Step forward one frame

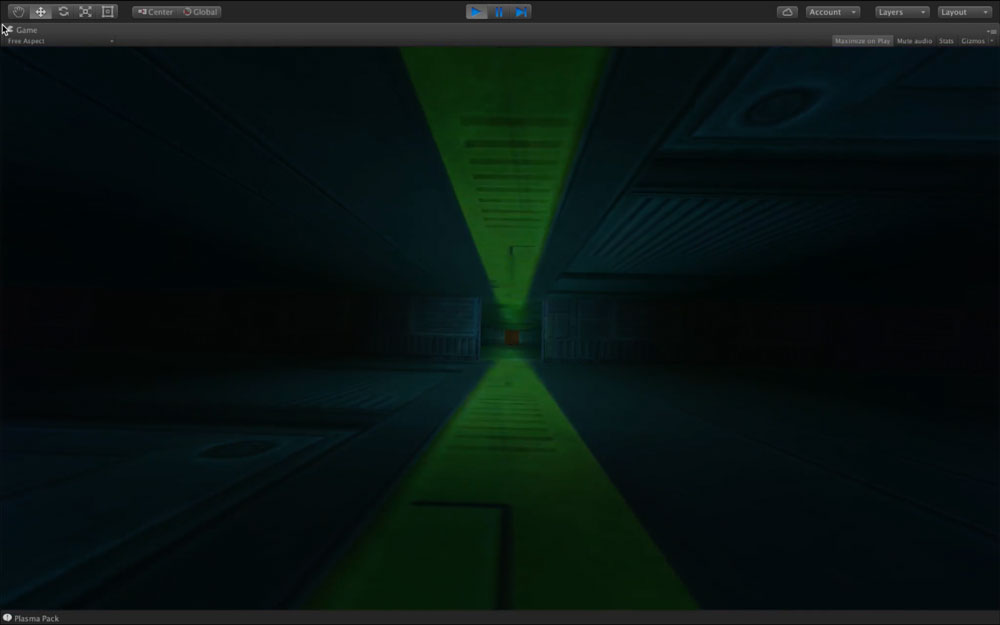point(521,12)
